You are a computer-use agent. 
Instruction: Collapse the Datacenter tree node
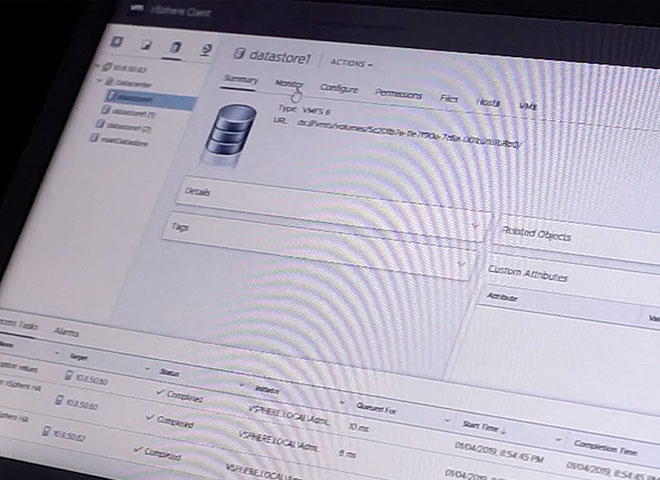pyautogui.click(x=100, y=80)
